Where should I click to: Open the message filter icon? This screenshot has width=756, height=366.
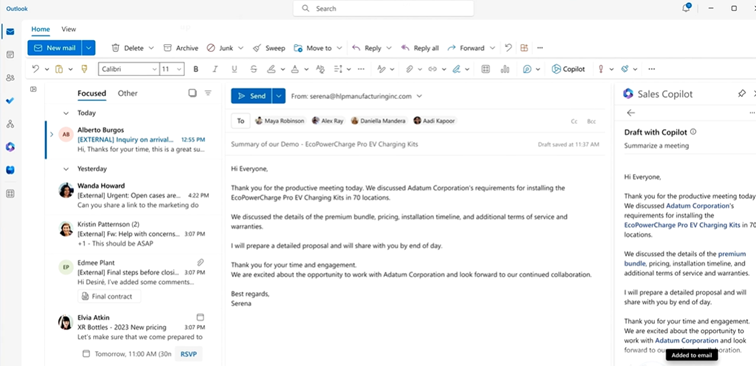click(208, 93)
